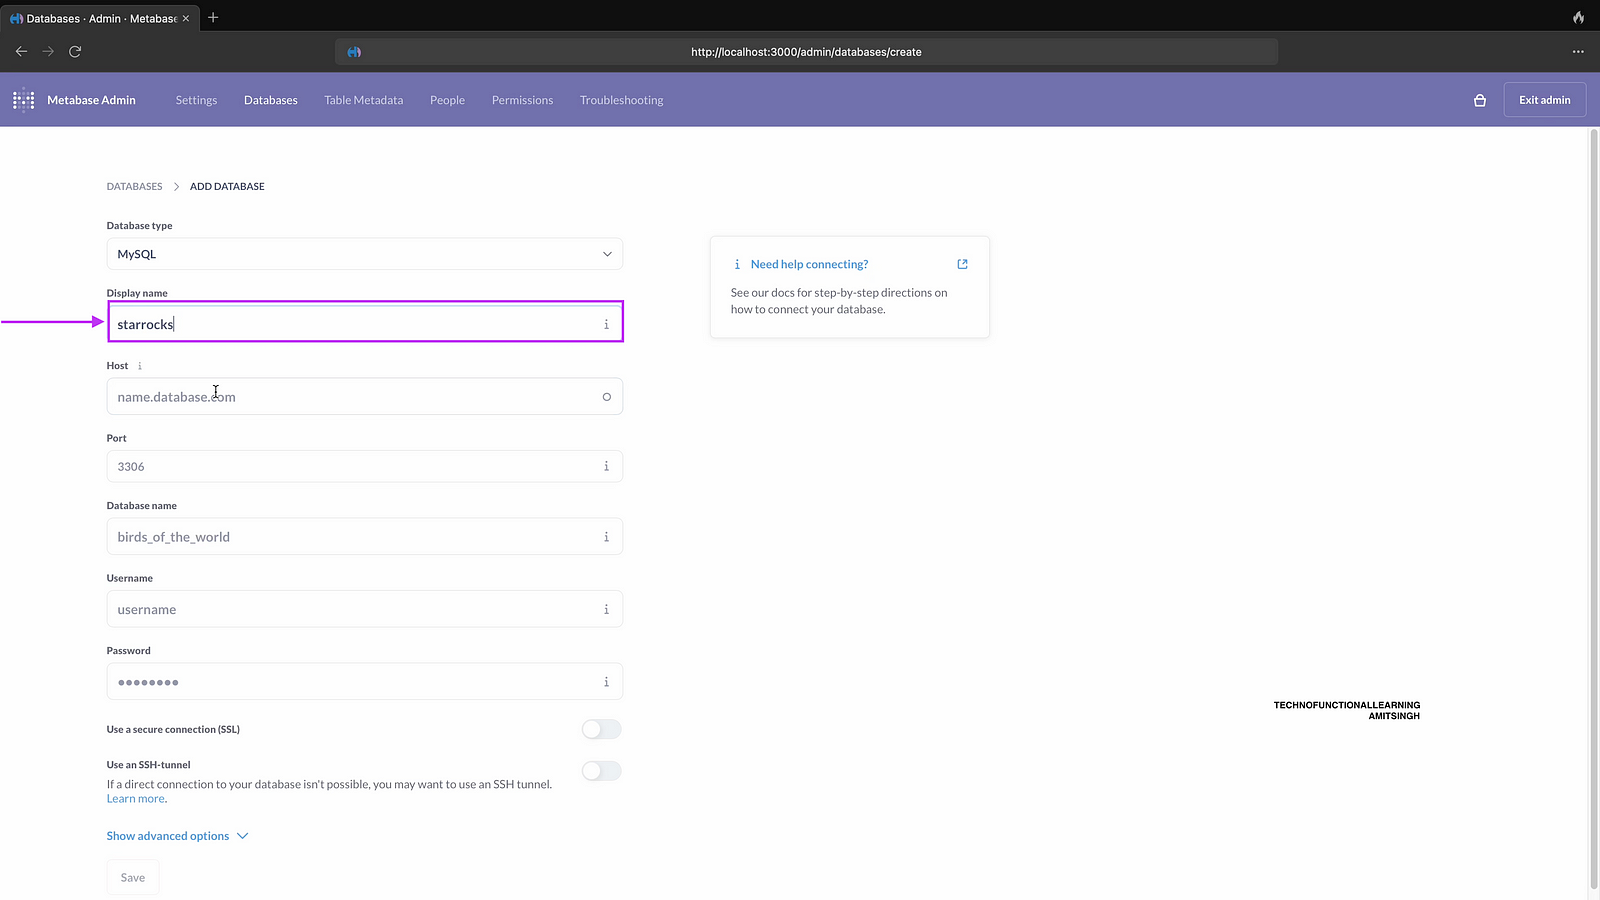Image resolution: width=1600 pixels, height=900 pixels.
Task: Open the Database type MySQL dropdown
Action: pyautogui.click(x=364, y=254)
